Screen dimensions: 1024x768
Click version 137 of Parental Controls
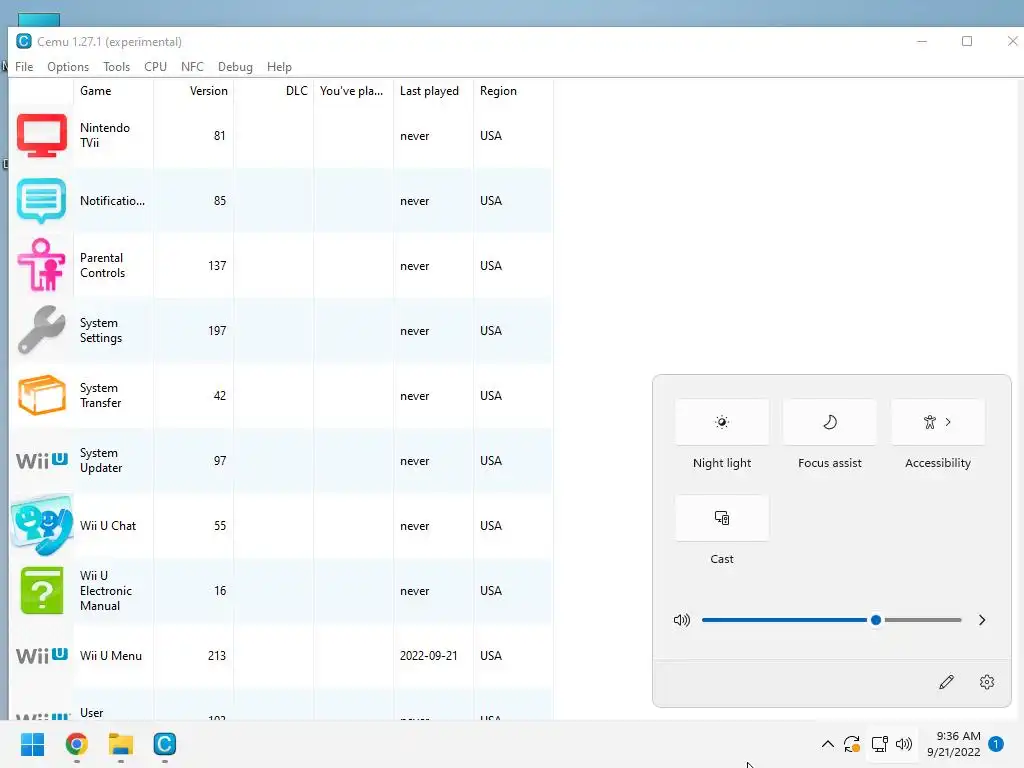(x=217, y=266)
